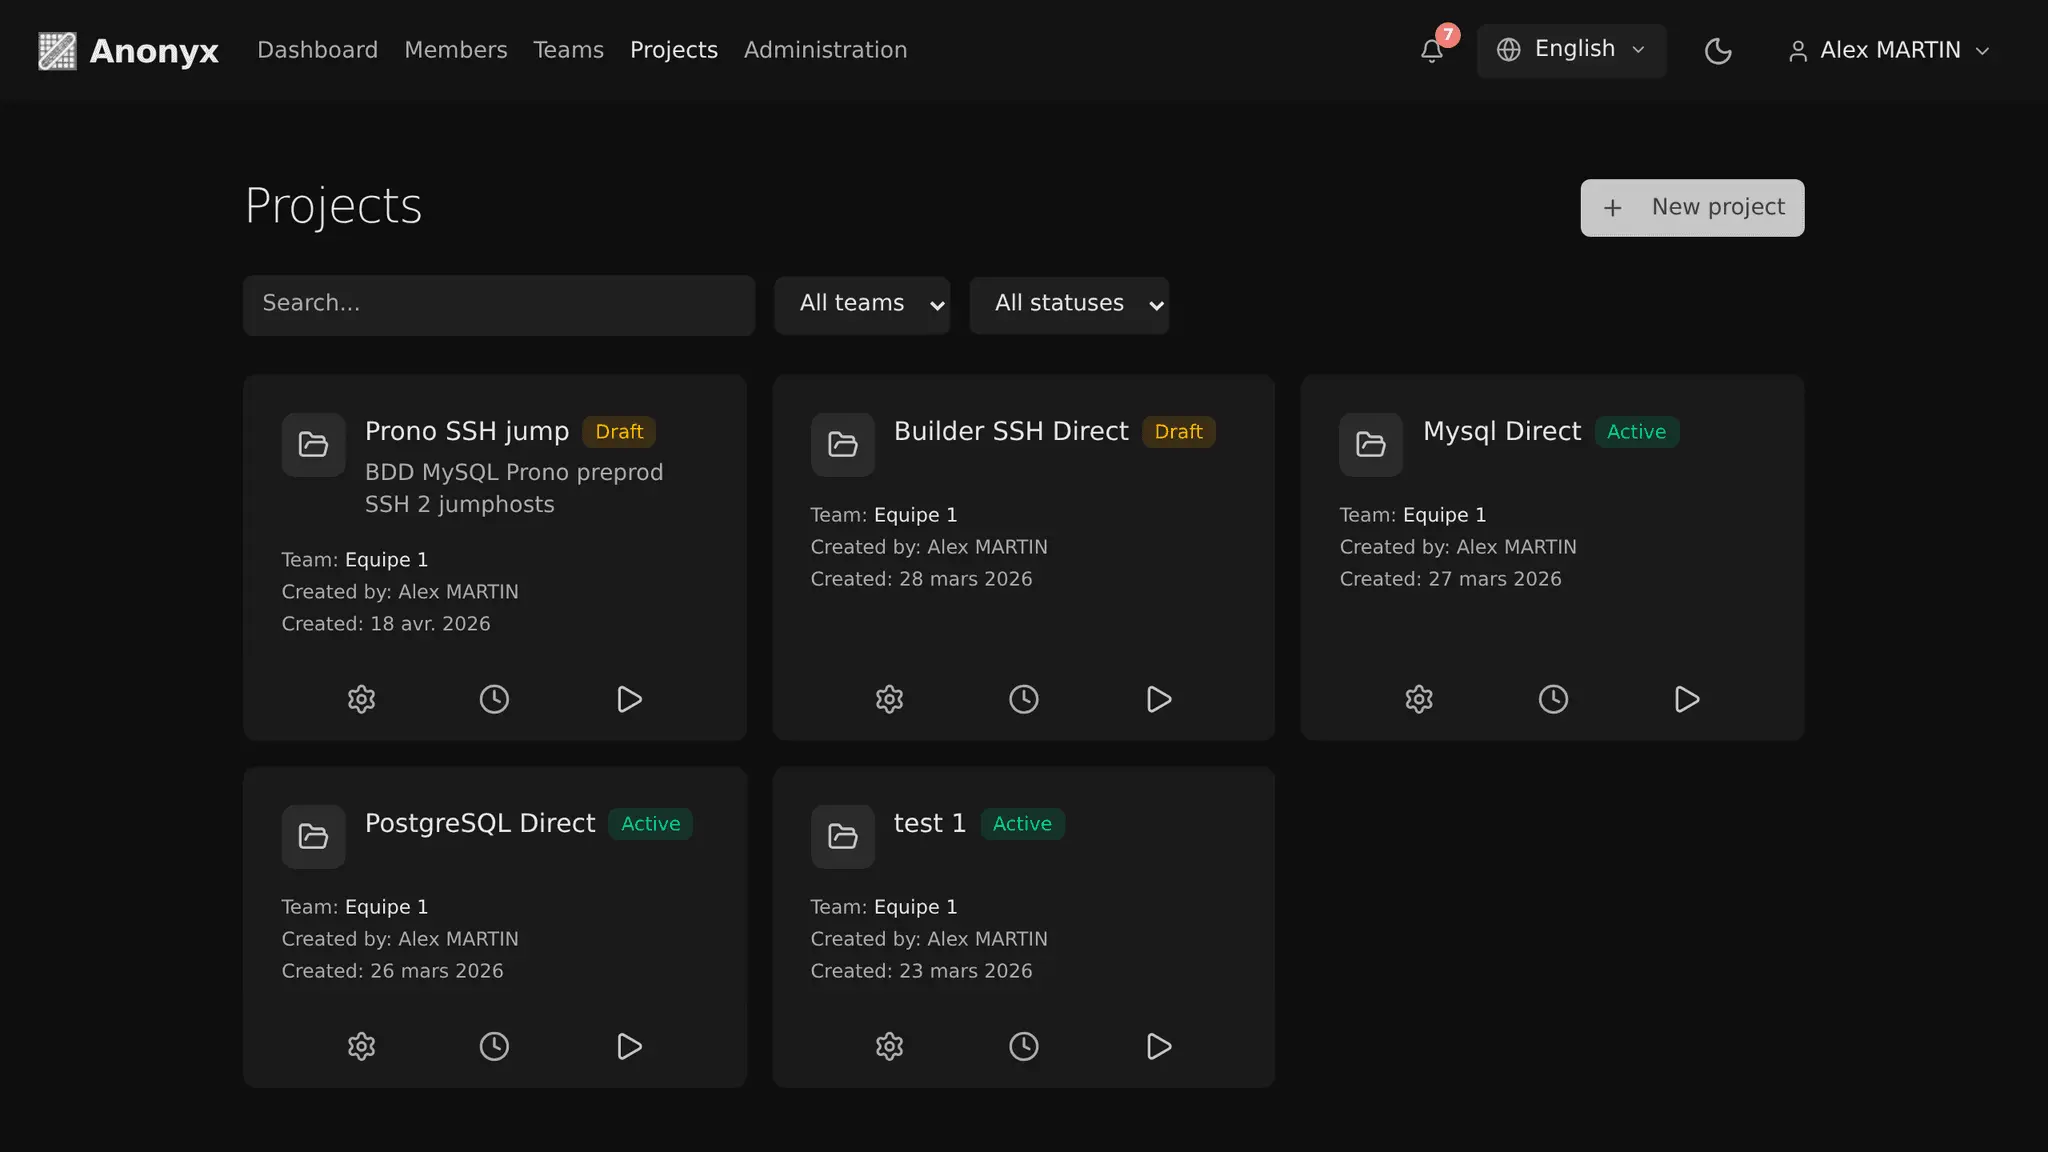Click the Projects page heading
The width and height of the screenshot is (2048, 1152).
point(333,207)
